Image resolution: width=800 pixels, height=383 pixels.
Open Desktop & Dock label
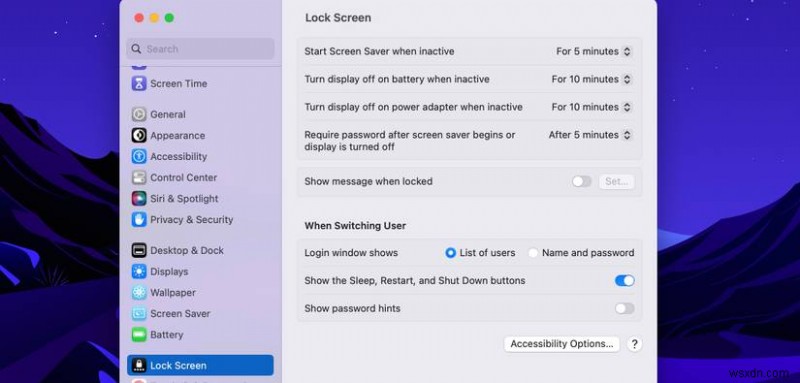pos(187,250)
